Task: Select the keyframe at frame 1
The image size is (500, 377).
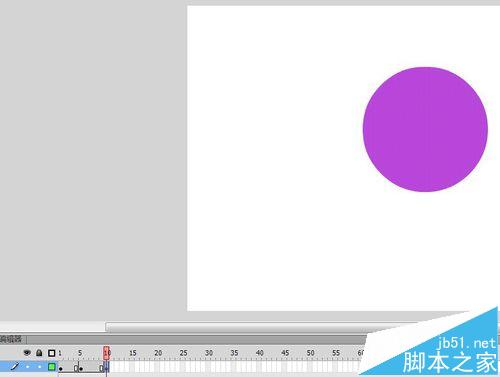Action: [61, 369]
